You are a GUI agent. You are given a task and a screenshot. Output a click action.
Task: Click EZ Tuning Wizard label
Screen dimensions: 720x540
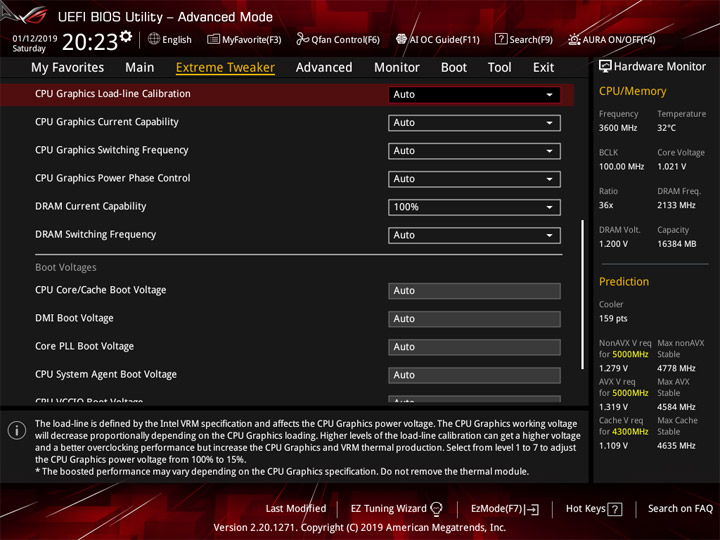click(388, 509)
